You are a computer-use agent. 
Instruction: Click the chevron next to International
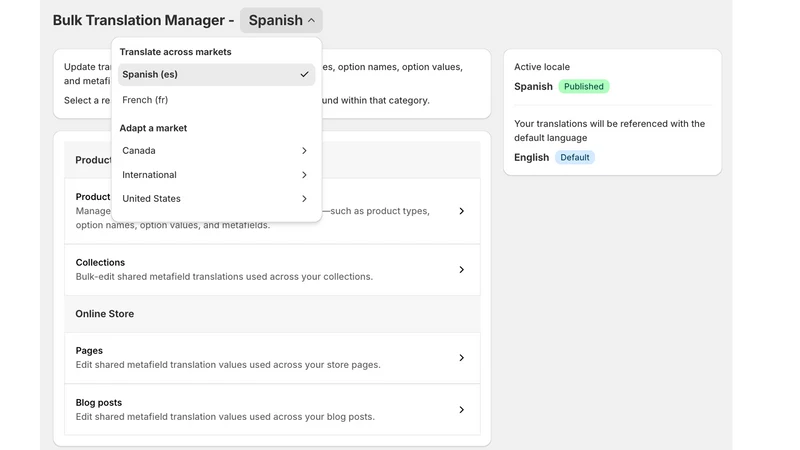click(304, 174)
